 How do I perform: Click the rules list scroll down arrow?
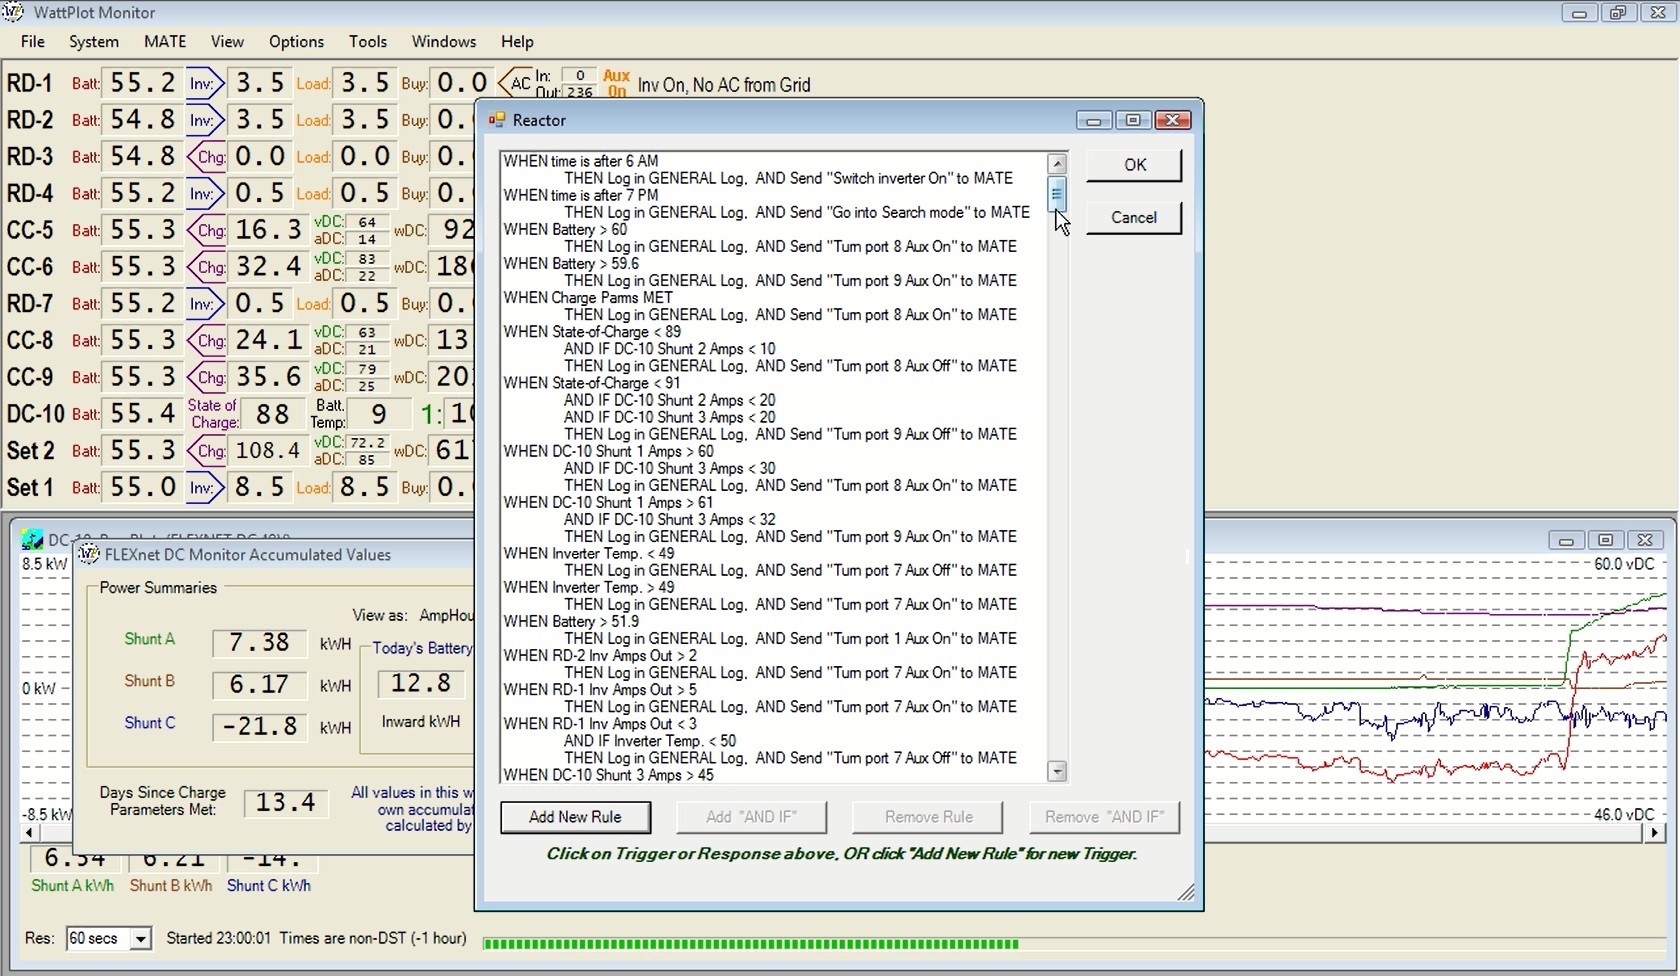[x=1057, y=771]
